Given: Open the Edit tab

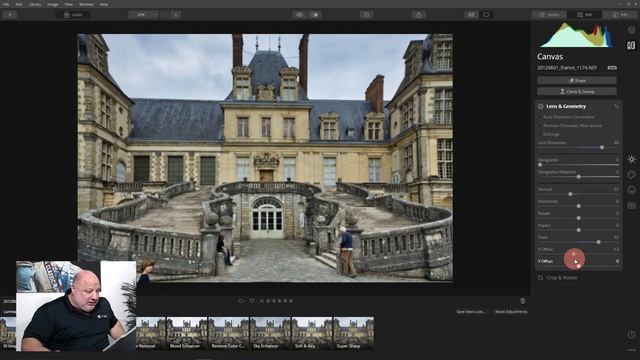Looking at the screenshot, I should pyautogui.click(x=584, y=15).
